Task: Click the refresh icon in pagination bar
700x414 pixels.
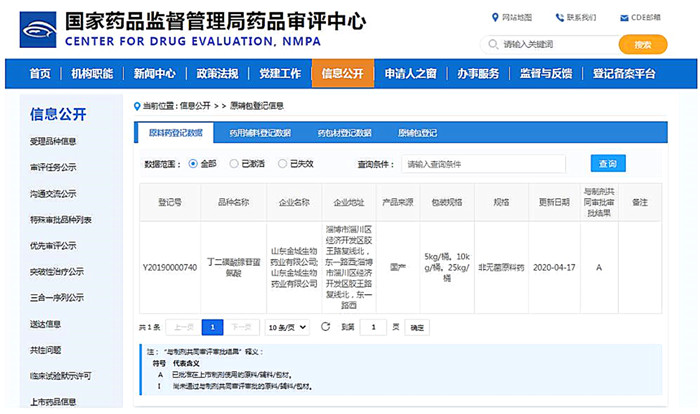Action: pyautogui.click(x=325, y=327)
